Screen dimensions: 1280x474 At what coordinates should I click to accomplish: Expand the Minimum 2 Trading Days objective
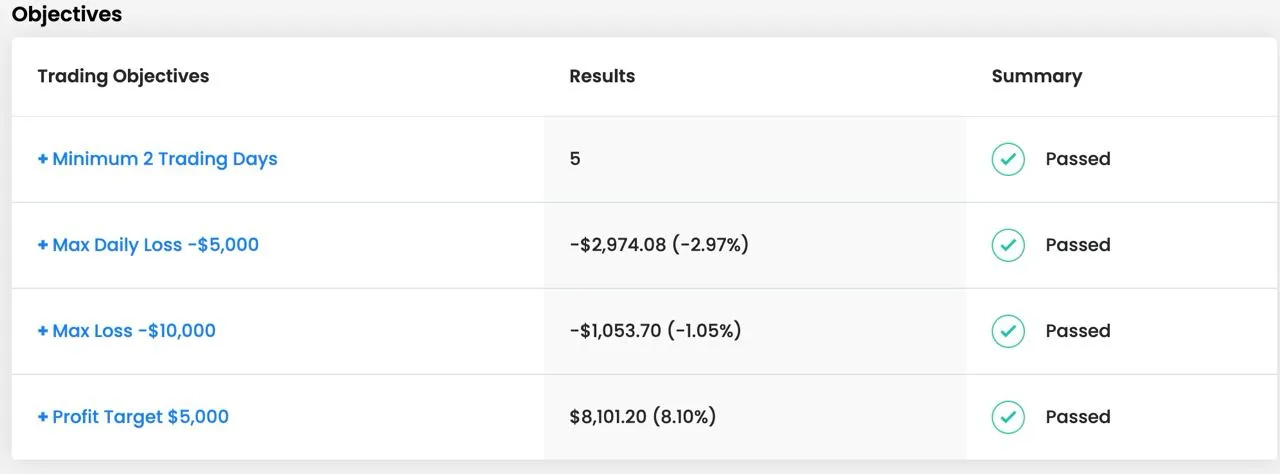pos(157,159)
